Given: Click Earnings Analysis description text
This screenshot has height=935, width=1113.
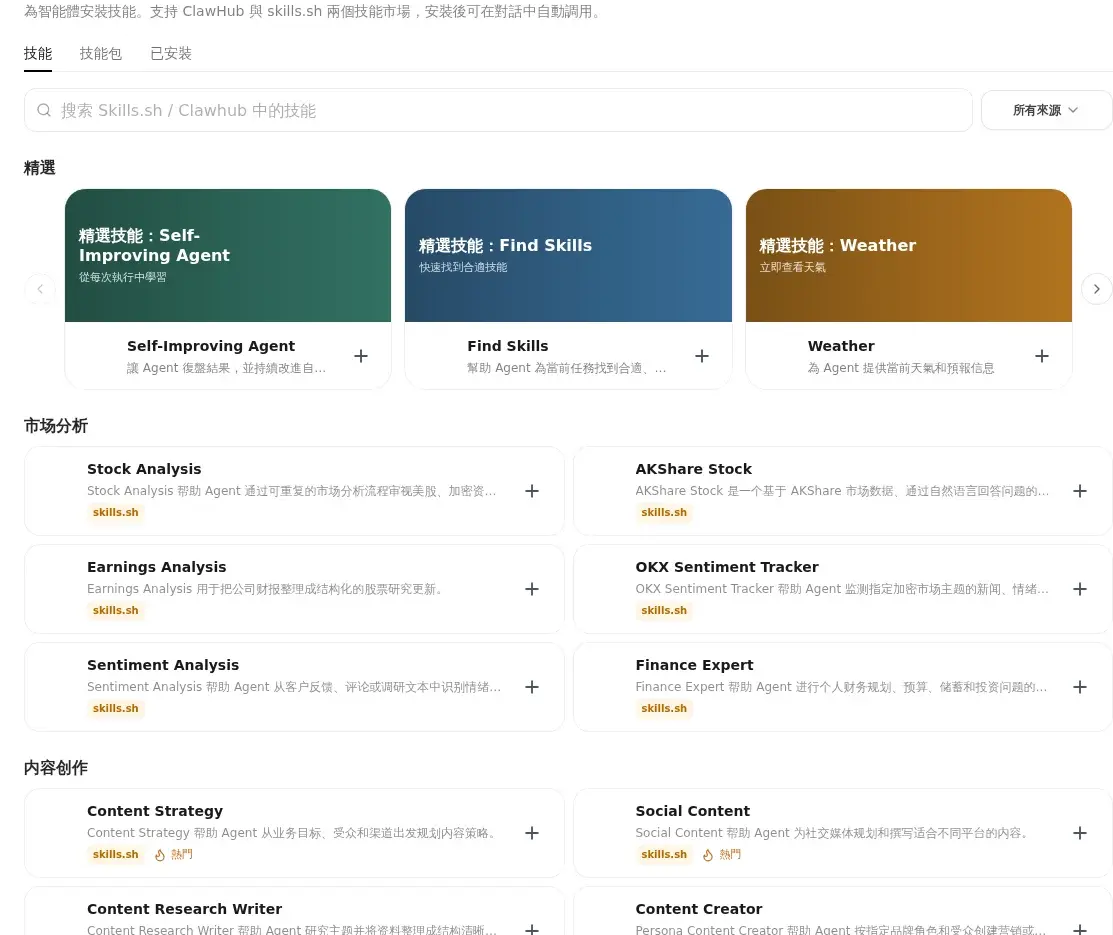Looking at the screenshot, I should tap(264, 589).
